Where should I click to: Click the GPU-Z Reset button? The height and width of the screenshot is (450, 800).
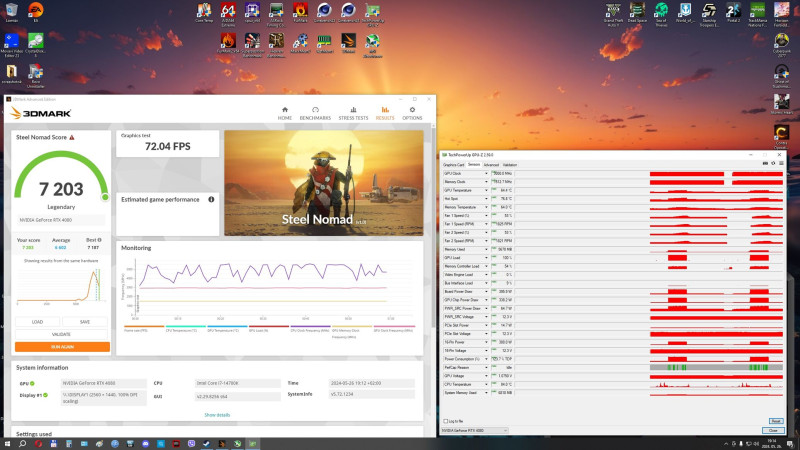click(776, 421)
